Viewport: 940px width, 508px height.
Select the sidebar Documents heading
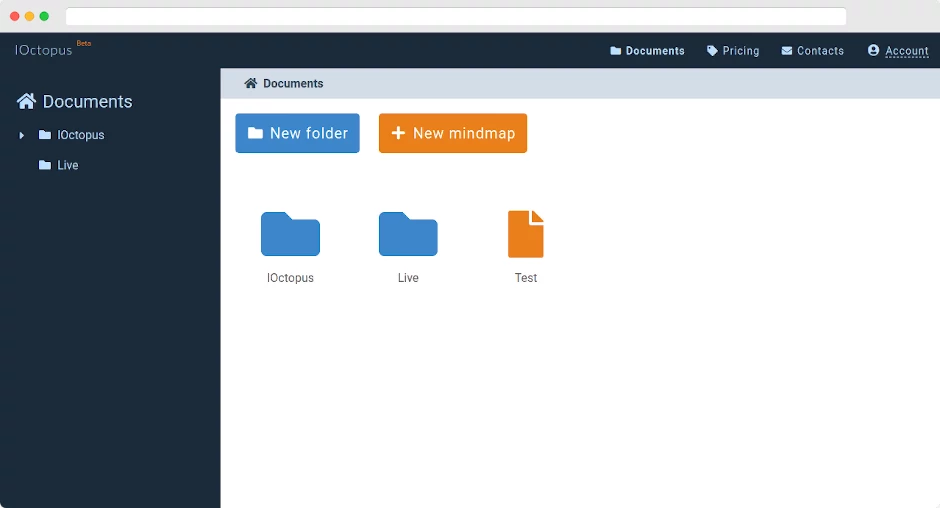point(88,101)
